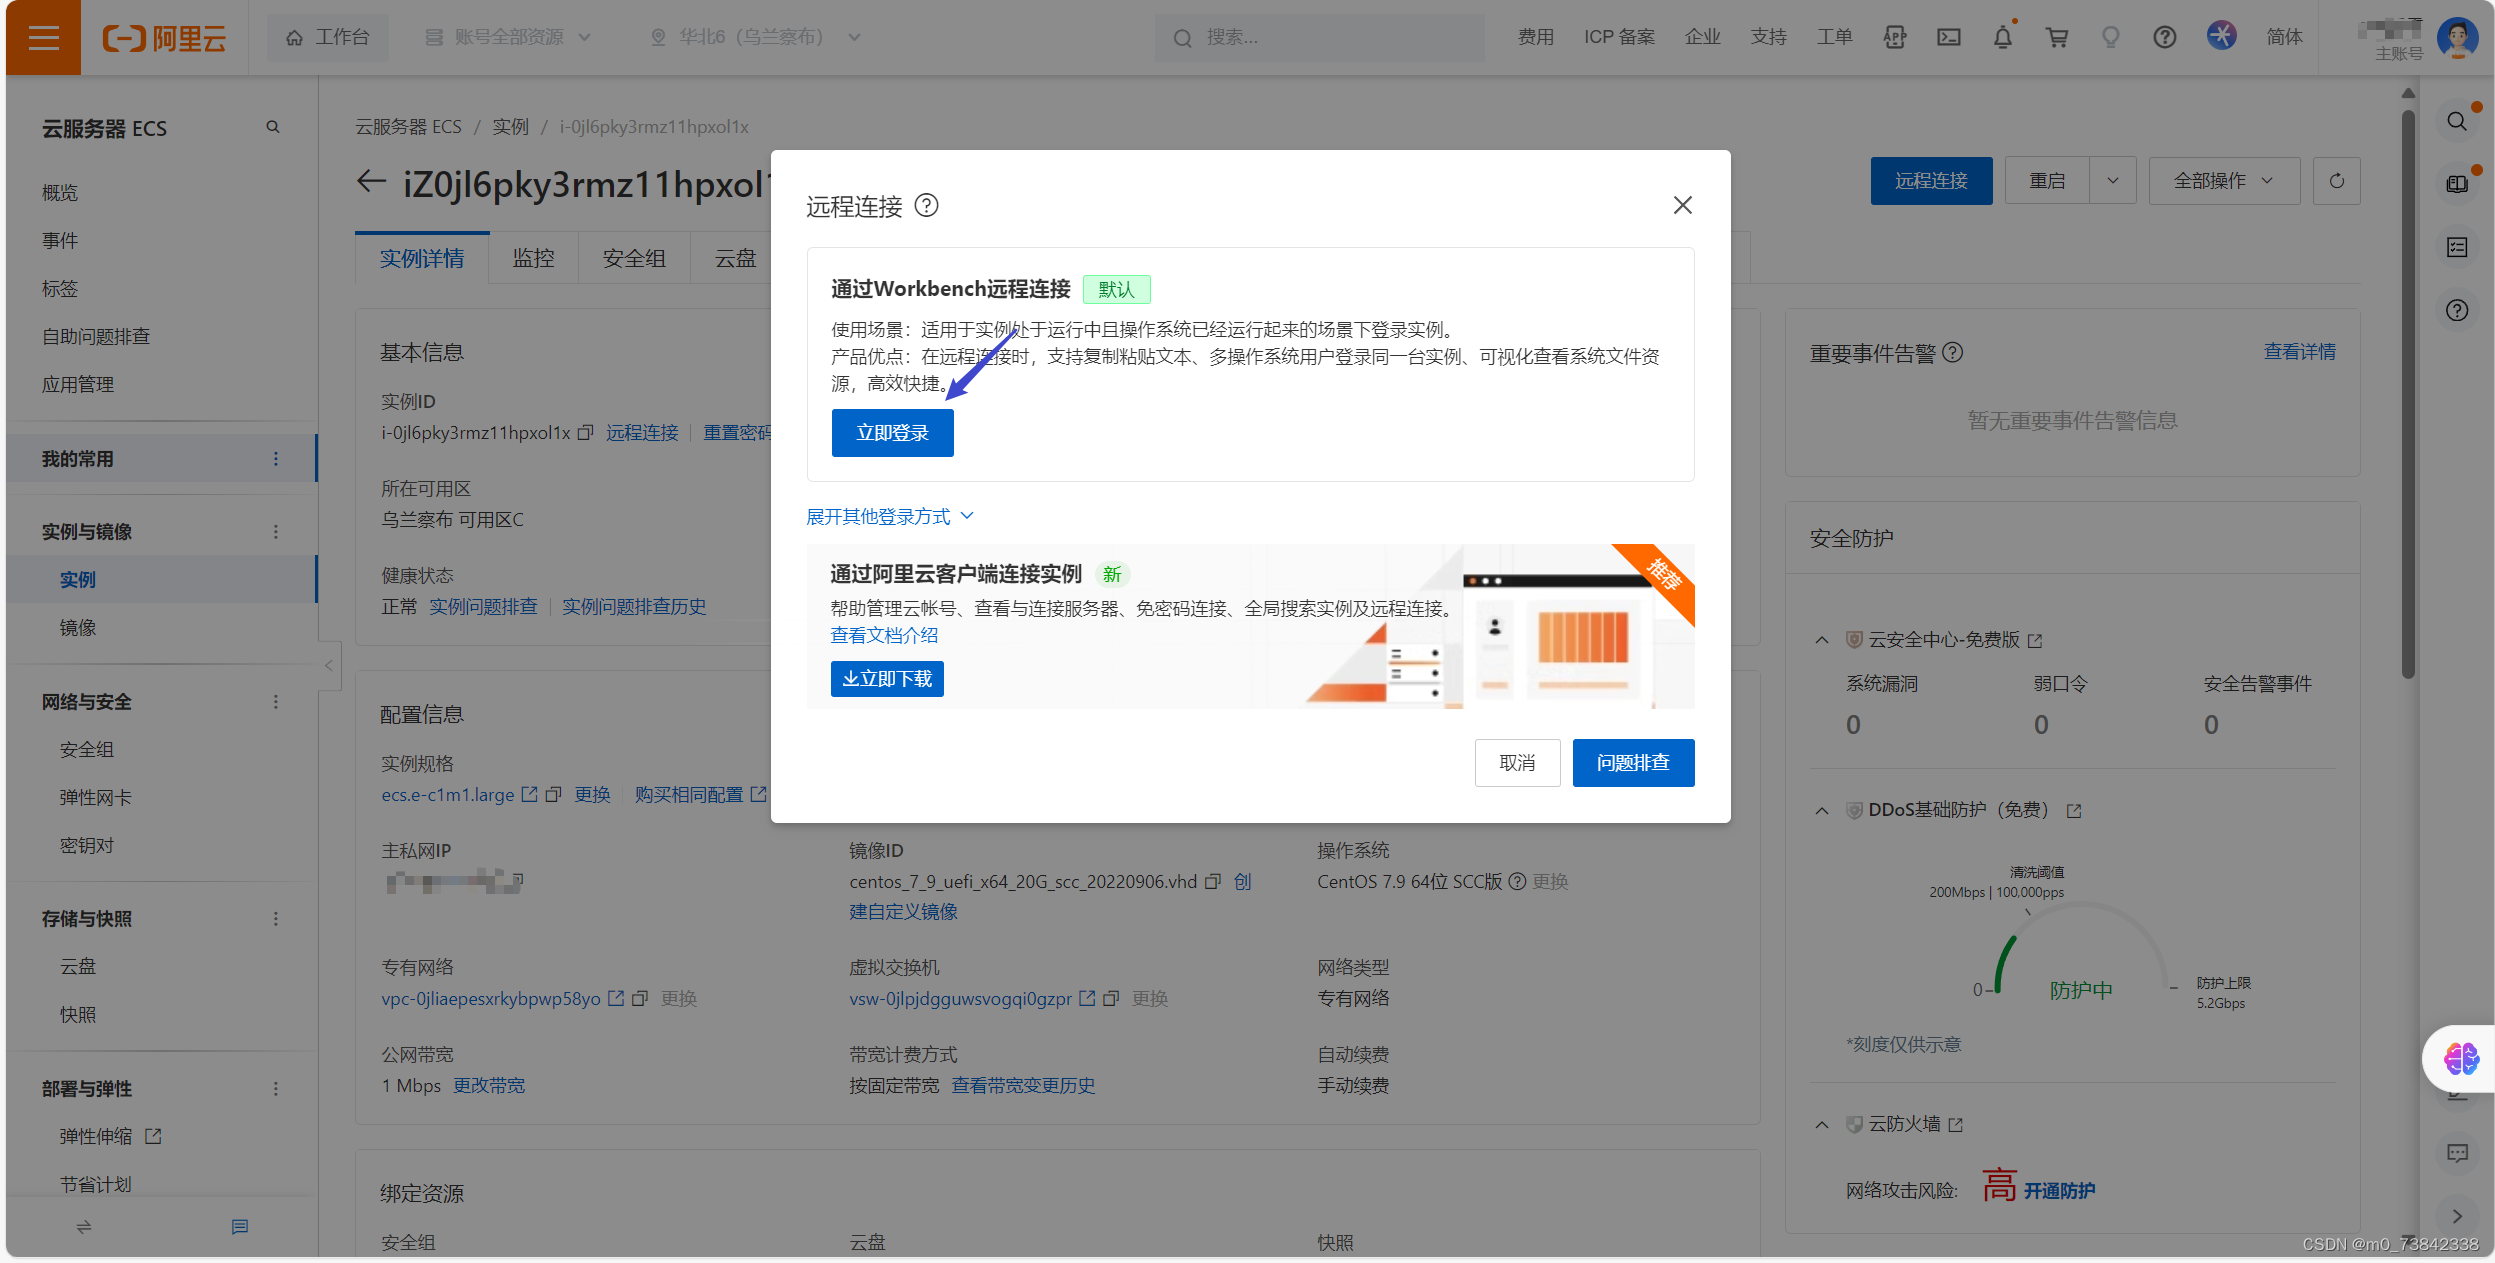Image resolution: width=2495 pixels, height=1263 pixels.
Task: Open 实例与镜像 more options
Action: click(x=275, y=532)
